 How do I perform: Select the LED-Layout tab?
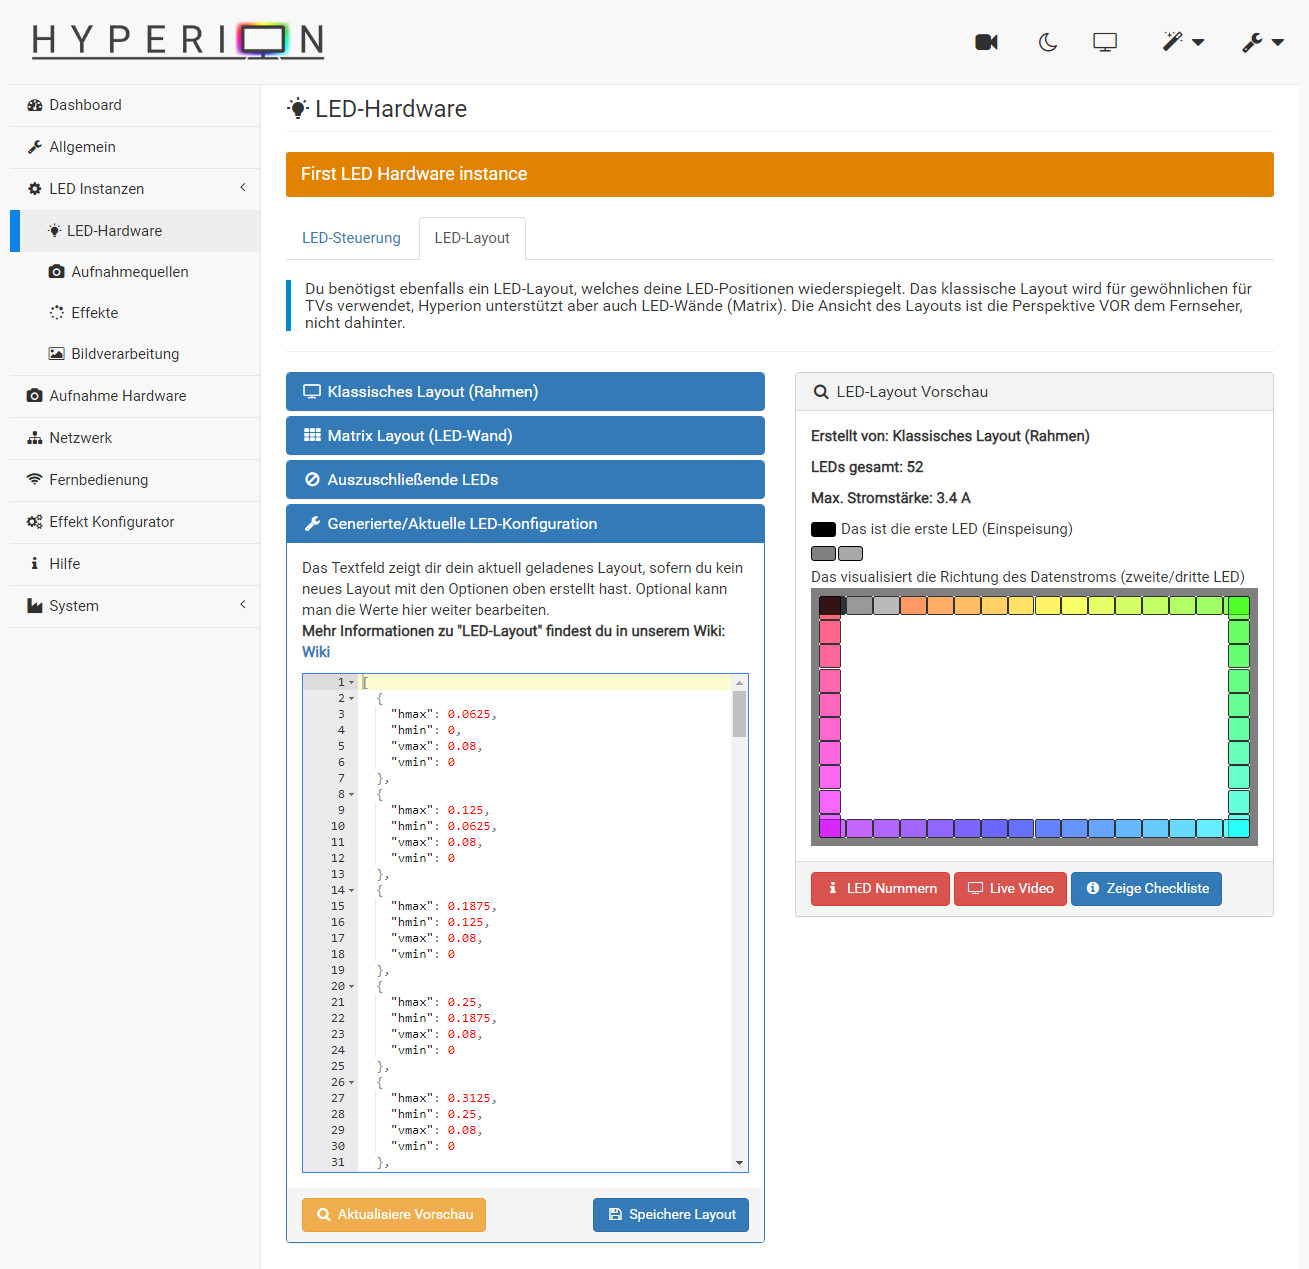472,238
